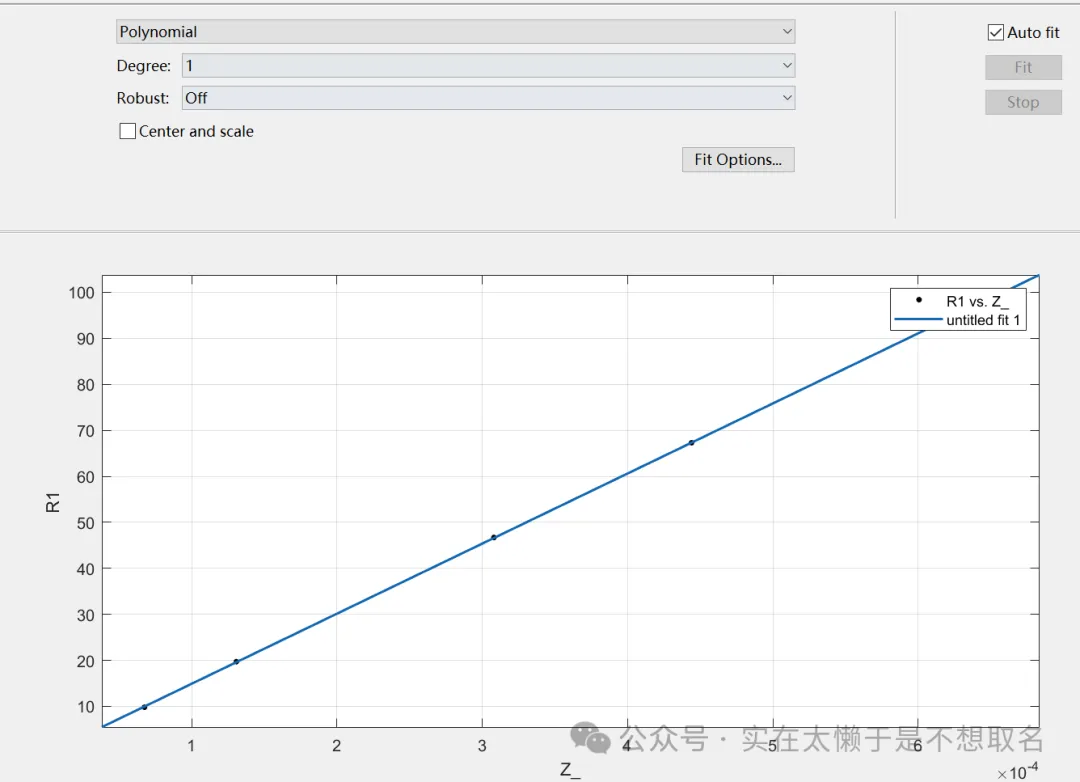1080x782 pixels.
Task: Click the ×10⁻⁴ axis exponent label
Action: 1017,771
